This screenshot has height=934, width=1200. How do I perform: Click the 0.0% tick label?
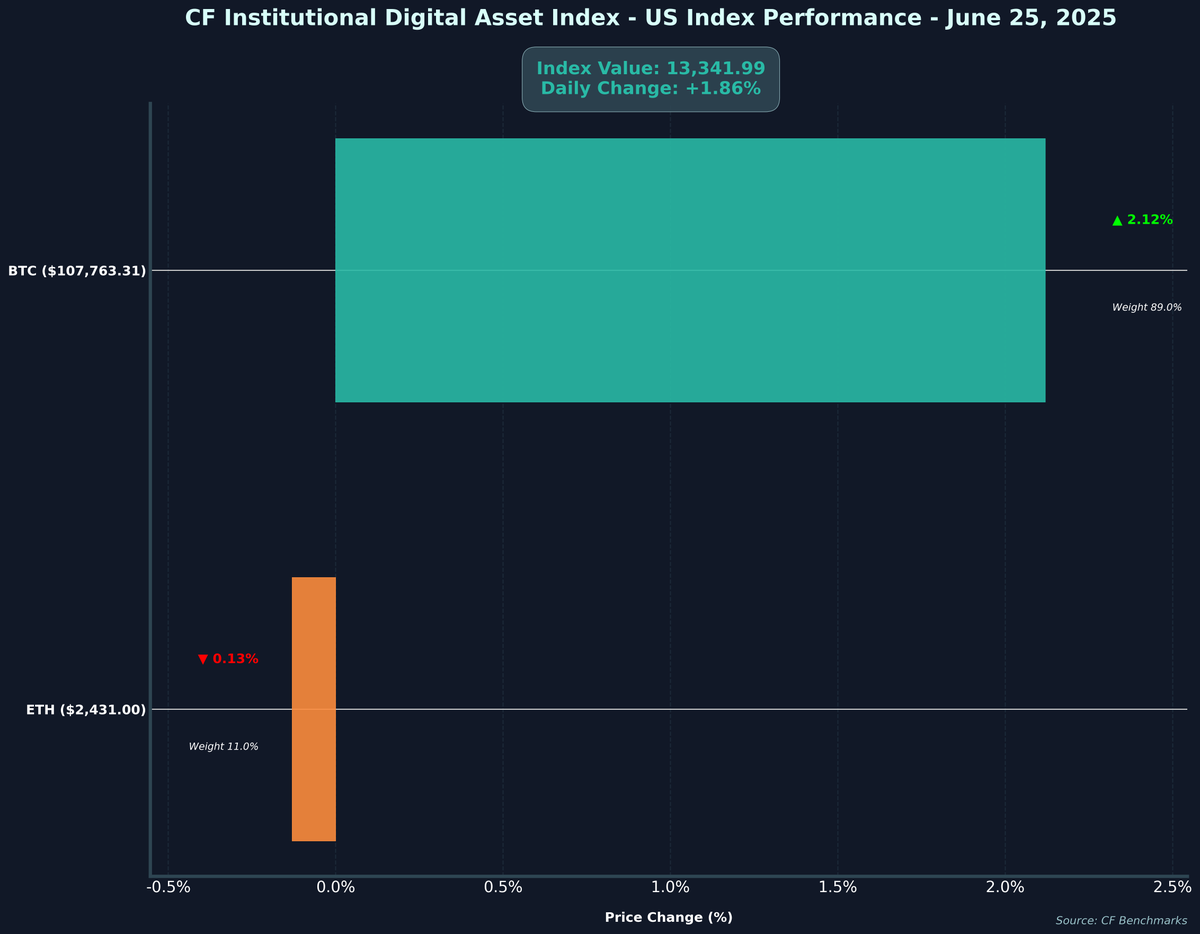click(x=336, y=886)
